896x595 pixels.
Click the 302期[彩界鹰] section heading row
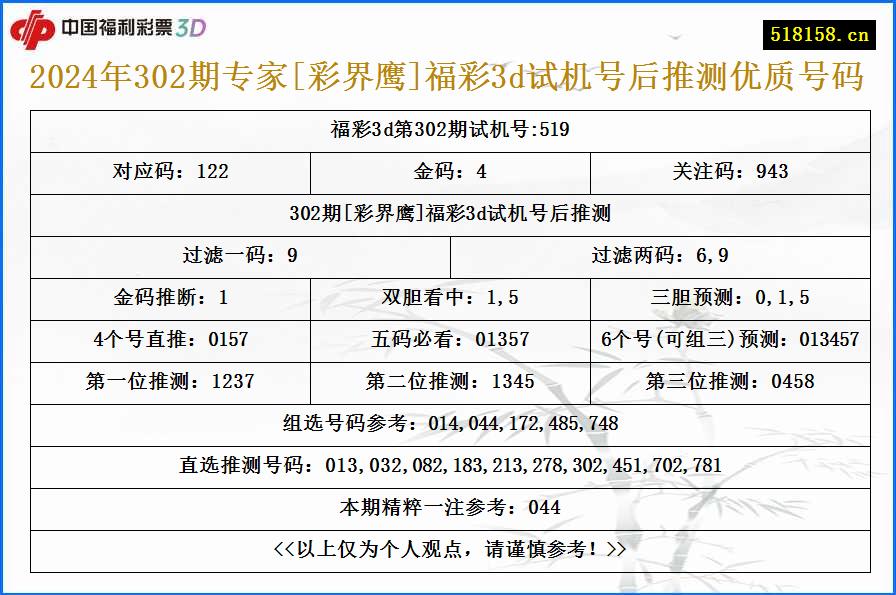448,213
